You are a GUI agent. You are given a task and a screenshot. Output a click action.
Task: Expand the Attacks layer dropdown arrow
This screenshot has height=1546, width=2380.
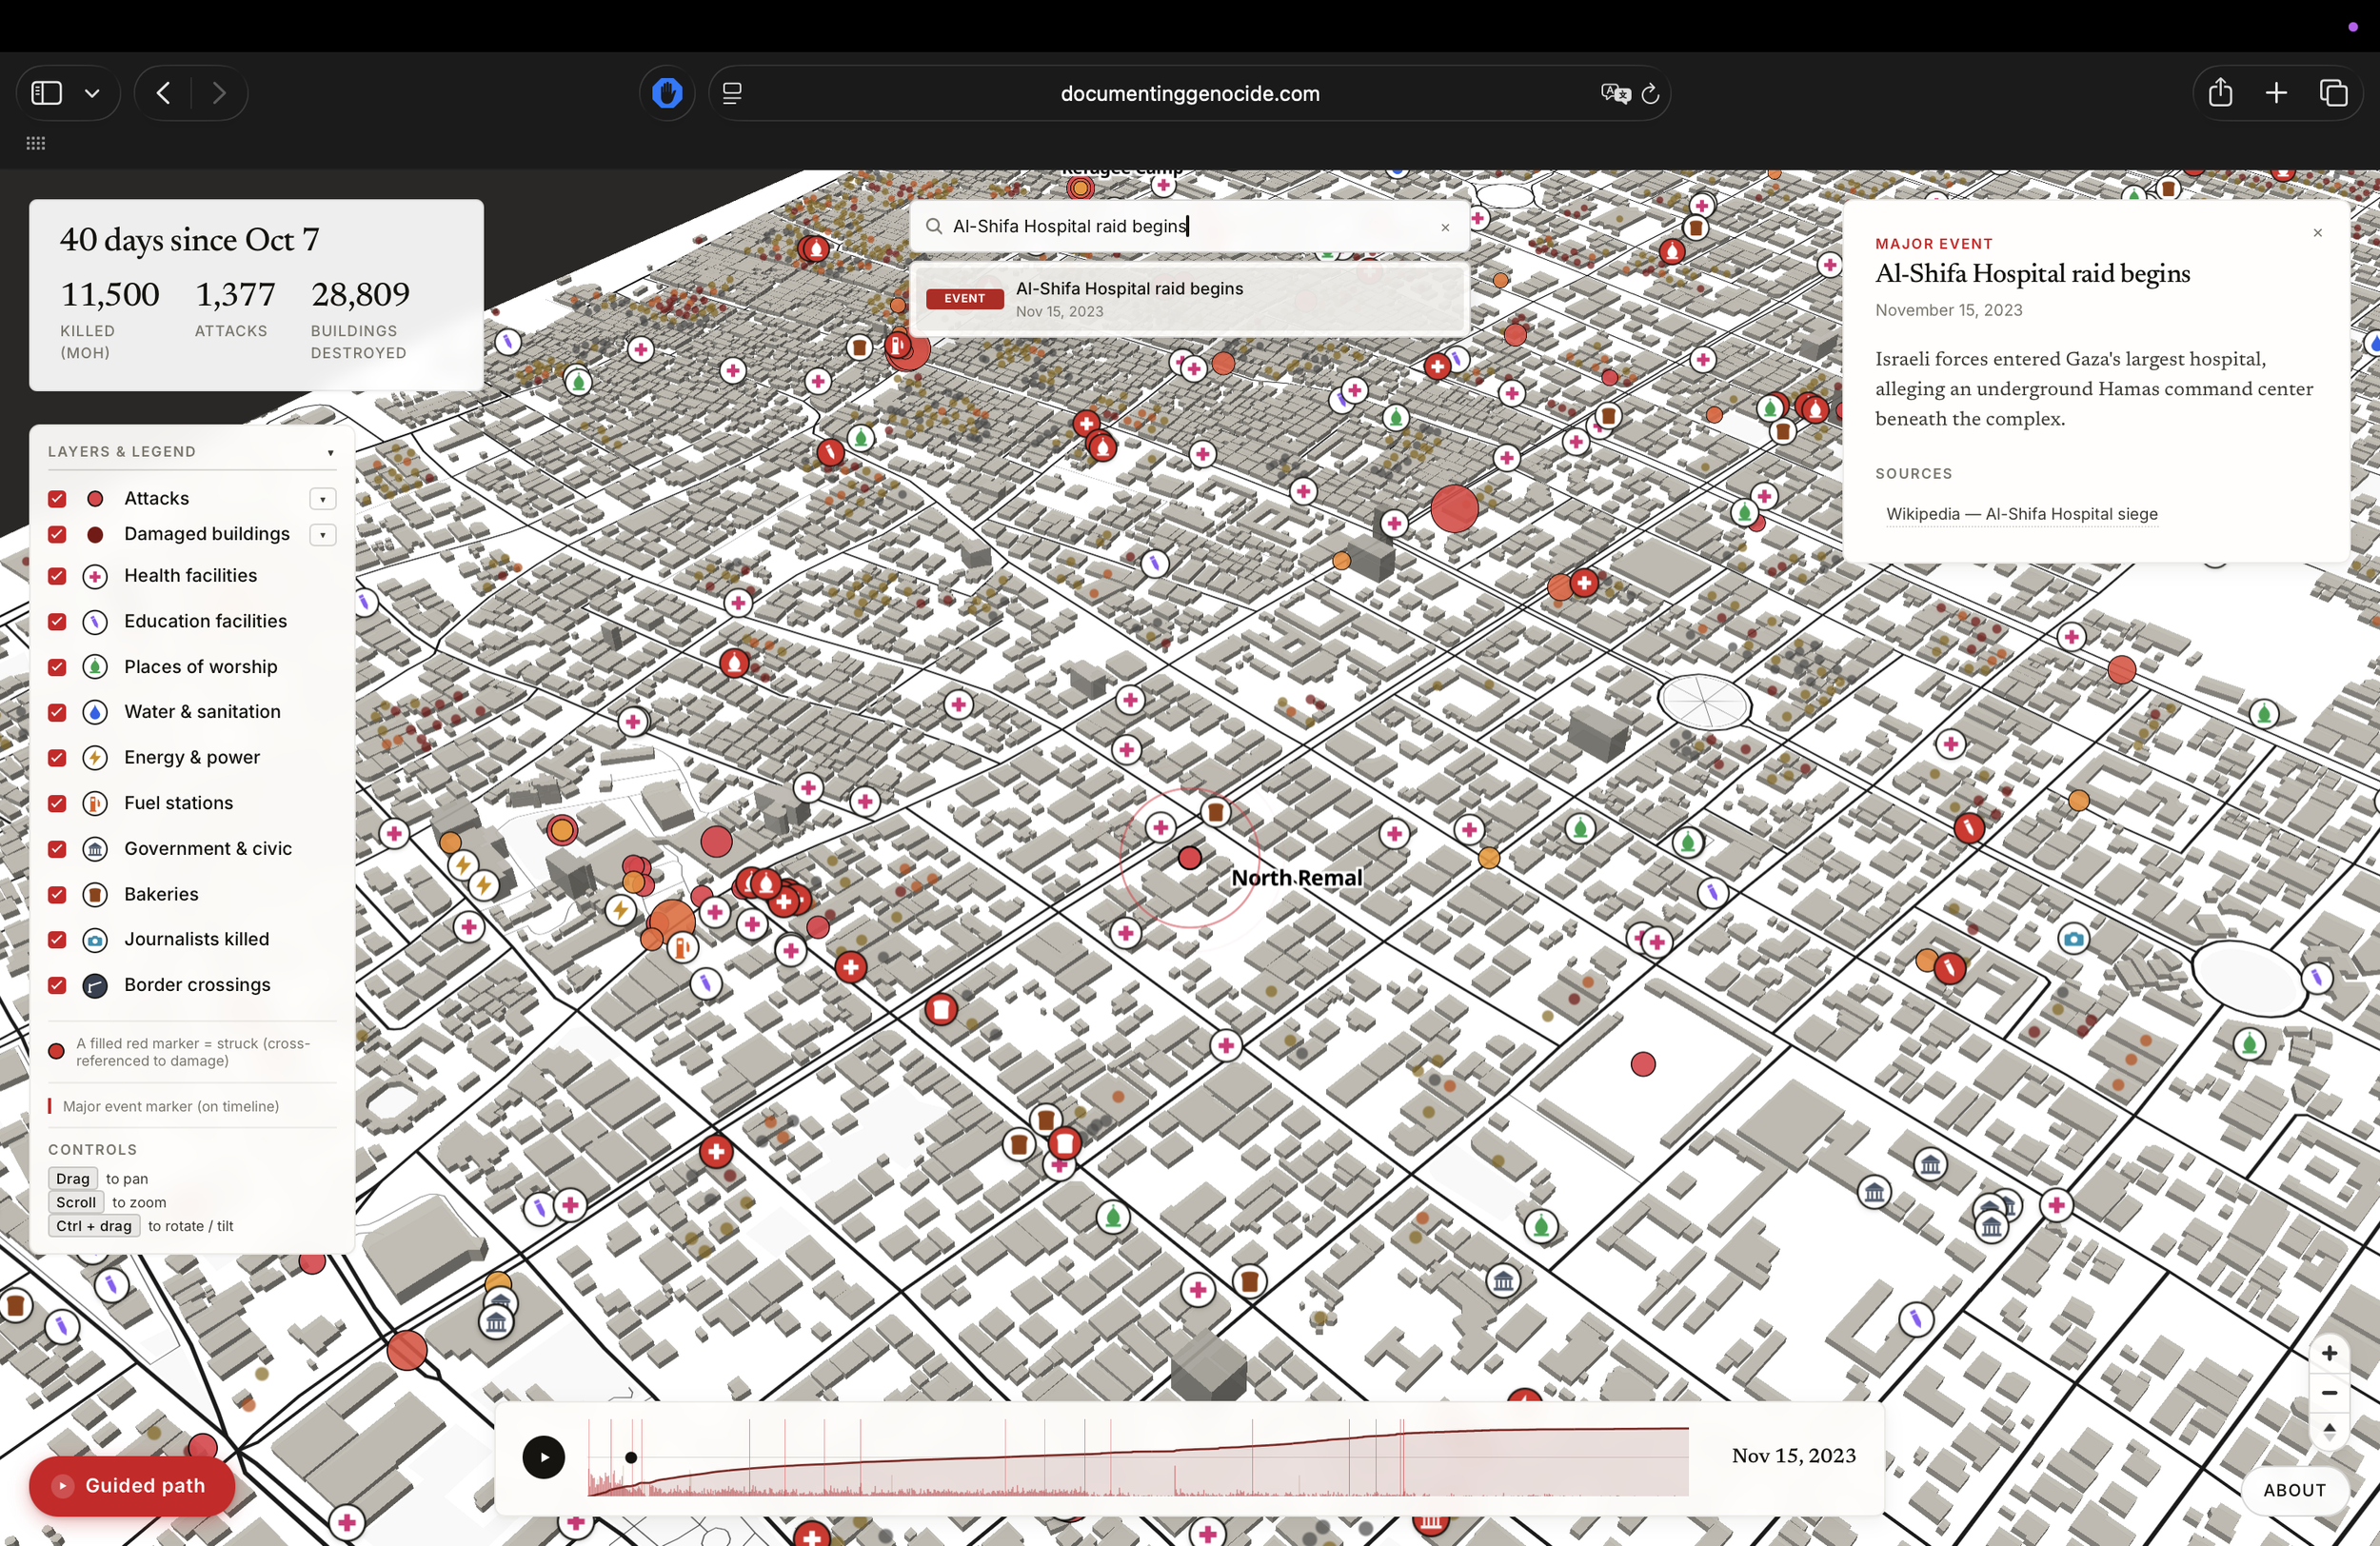pos(322,498)
